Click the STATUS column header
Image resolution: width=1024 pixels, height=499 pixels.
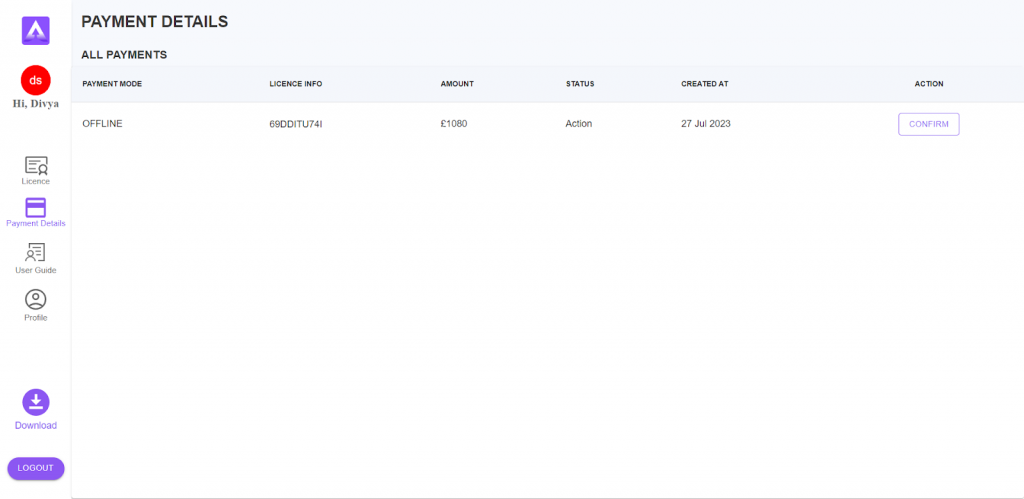[580, 84]
